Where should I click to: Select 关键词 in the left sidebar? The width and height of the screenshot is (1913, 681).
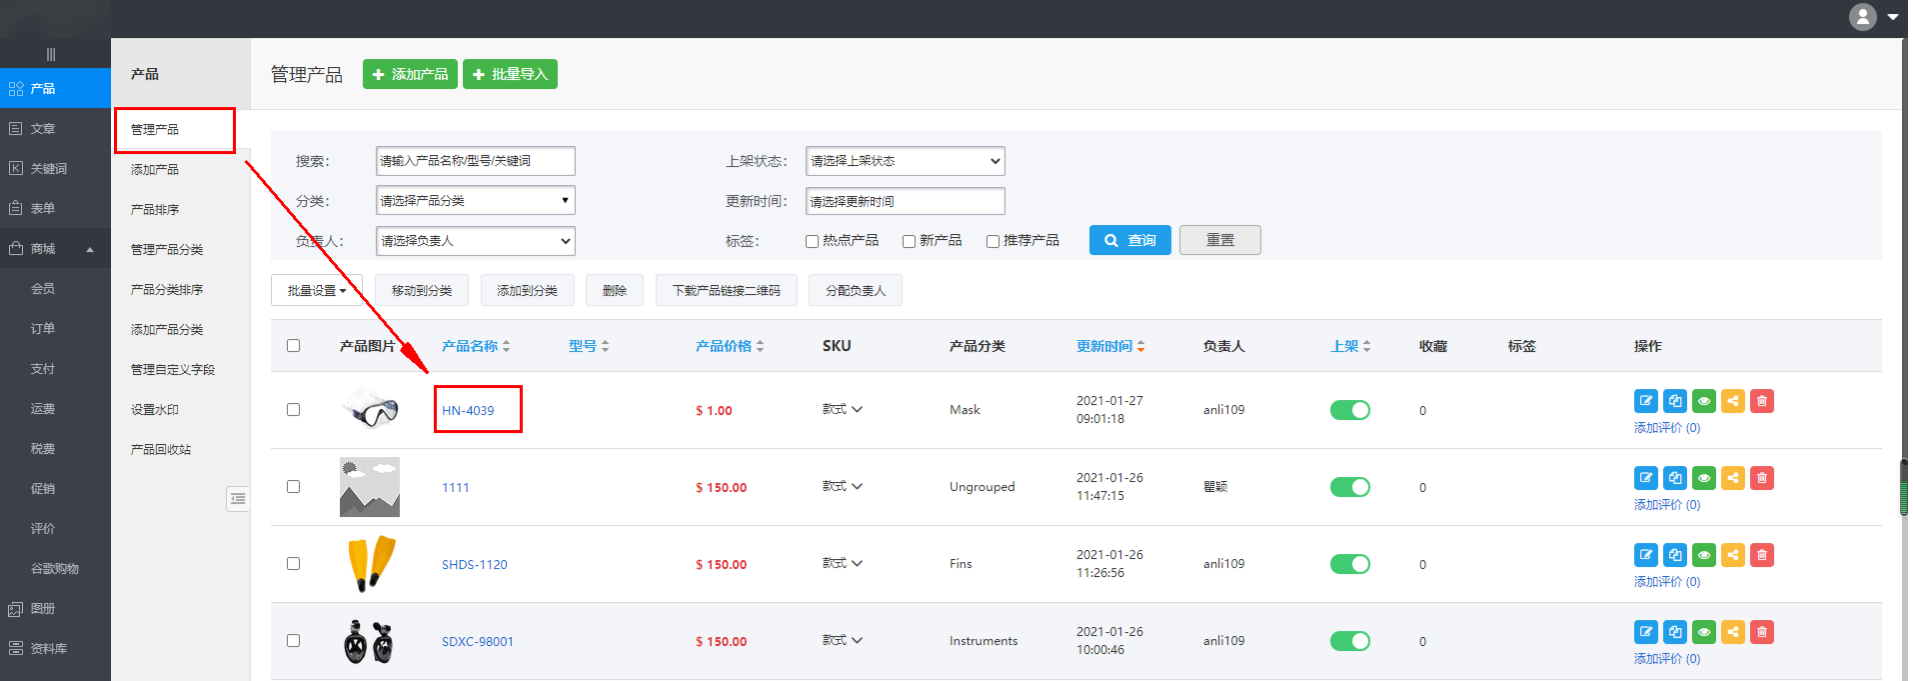pyautogui.click(x=48, y=169)
